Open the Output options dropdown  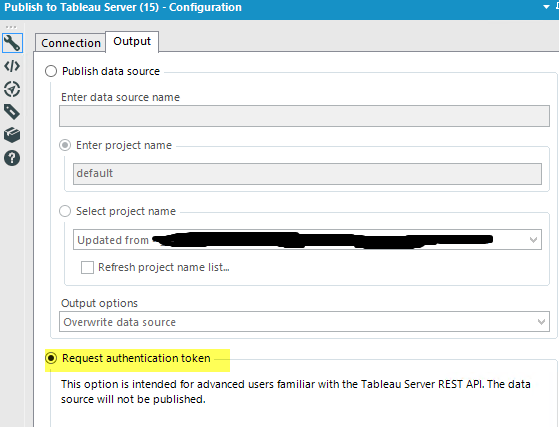coord(542,322)
